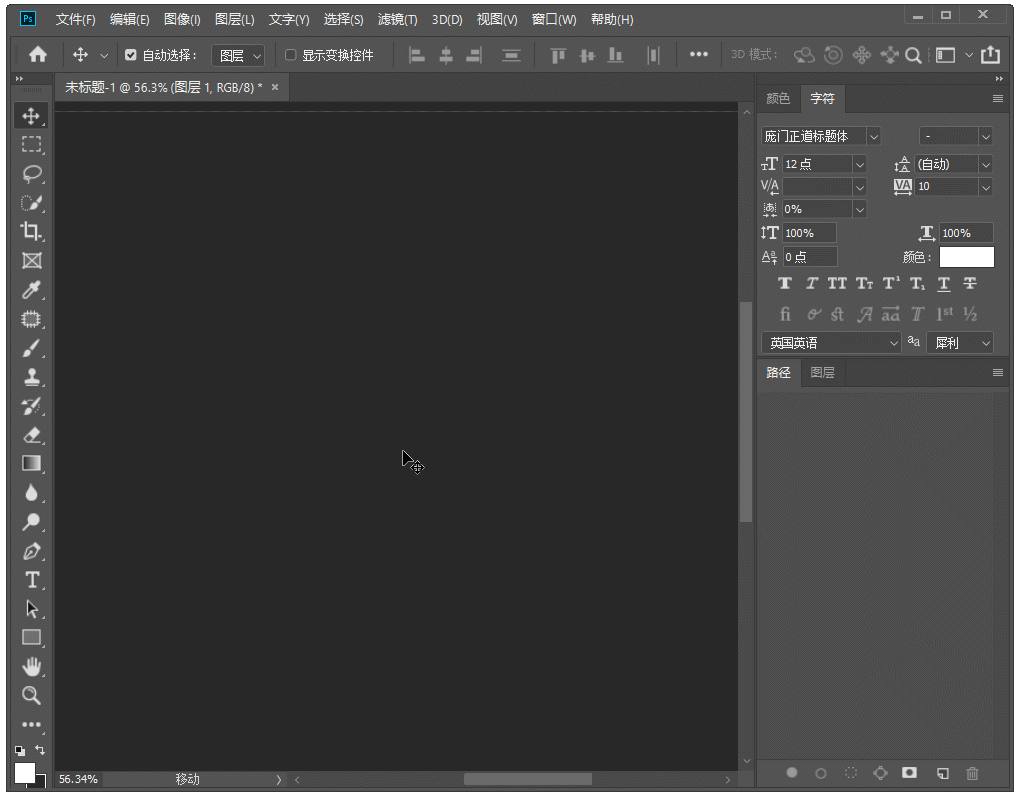
Task: Click the white text color swatch
Action: tap(967, 257)
